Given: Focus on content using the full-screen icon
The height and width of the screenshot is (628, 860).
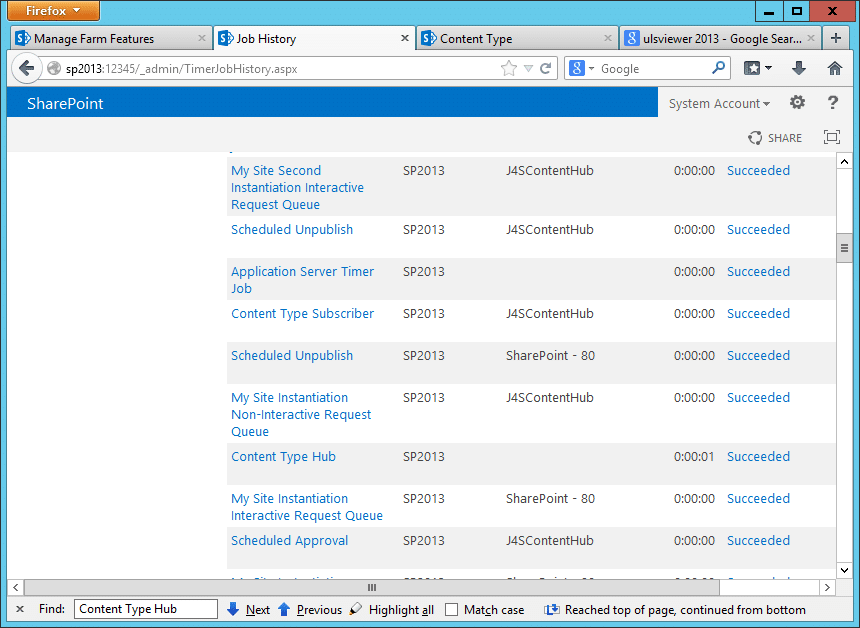Looking at the screenshot, I should [x=831, y=137].
